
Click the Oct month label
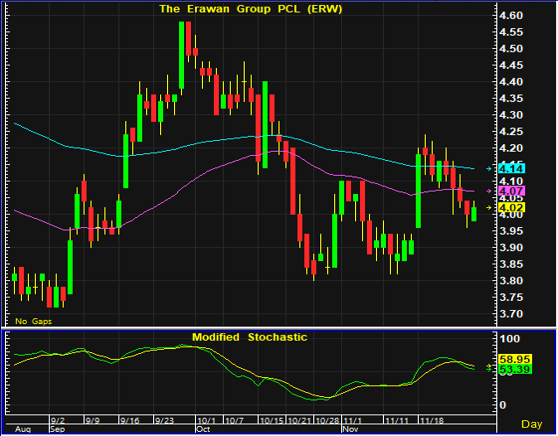pos(203,429)
